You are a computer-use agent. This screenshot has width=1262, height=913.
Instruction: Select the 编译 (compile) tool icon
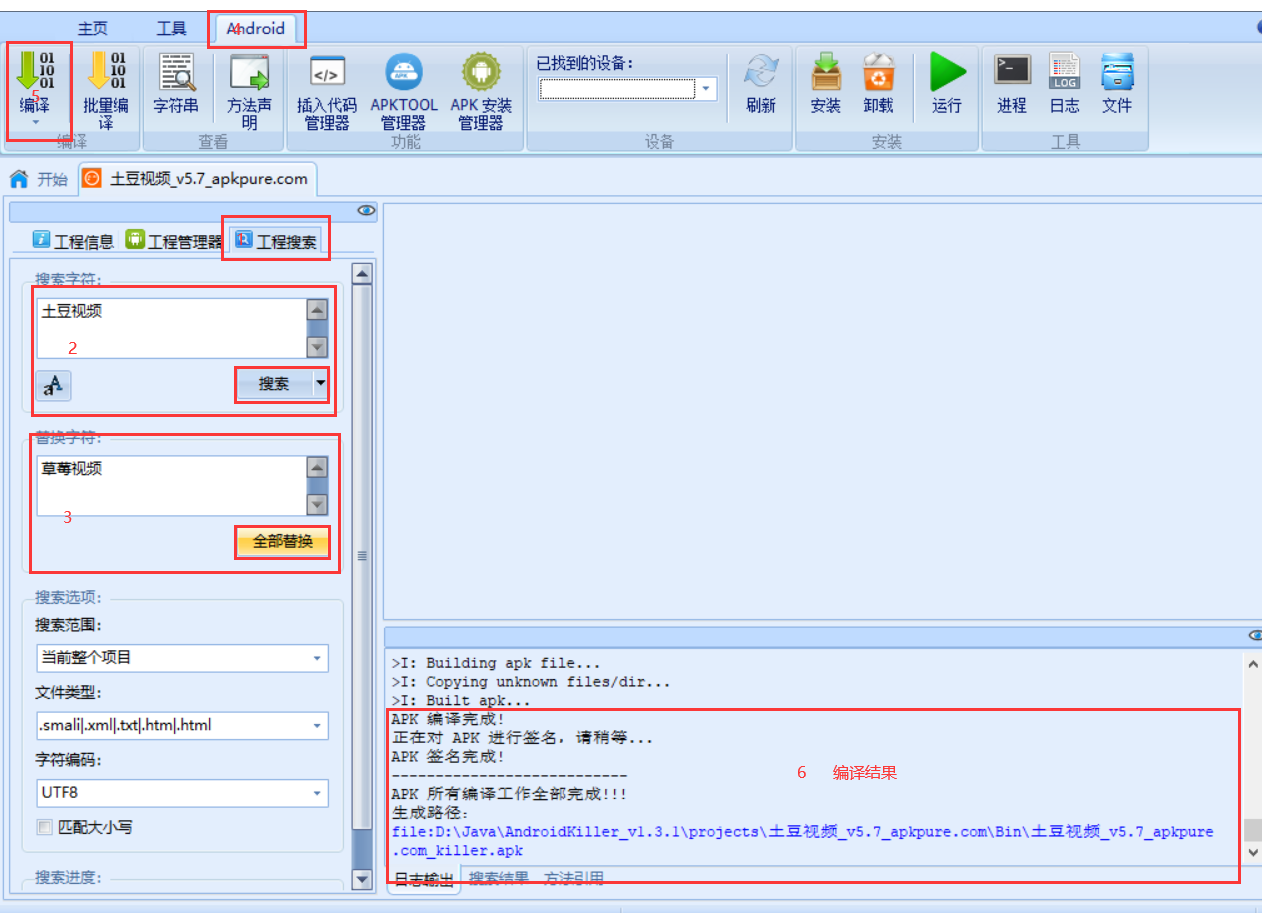click(37, 85)
